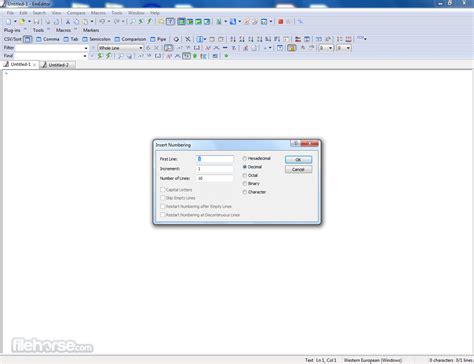Click the Tools toolbar label below menu
Screen dimensions: 474x364
coord(38,30)
